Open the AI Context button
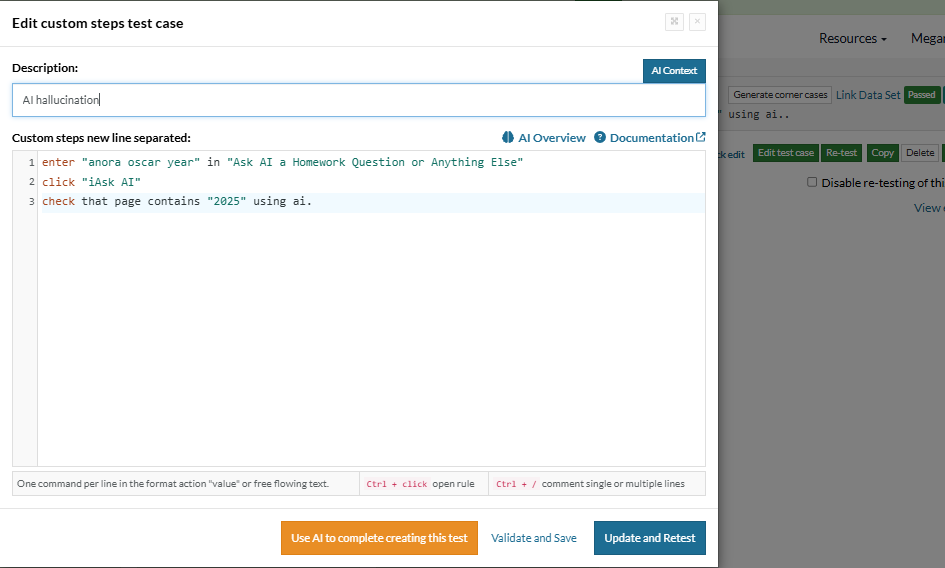The height and width of the screenshot is (568, 945). click(x=674, y=71)
